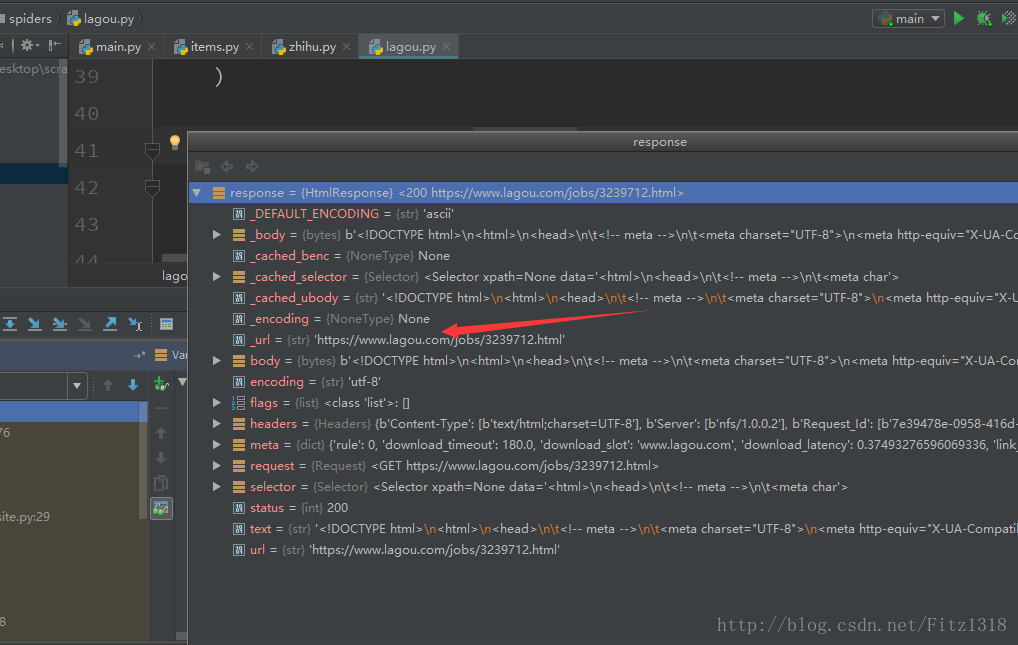The height and width of the screenshot is (645, 1018).
Task: Select the status = 200 row
Action: coord(603,508)
